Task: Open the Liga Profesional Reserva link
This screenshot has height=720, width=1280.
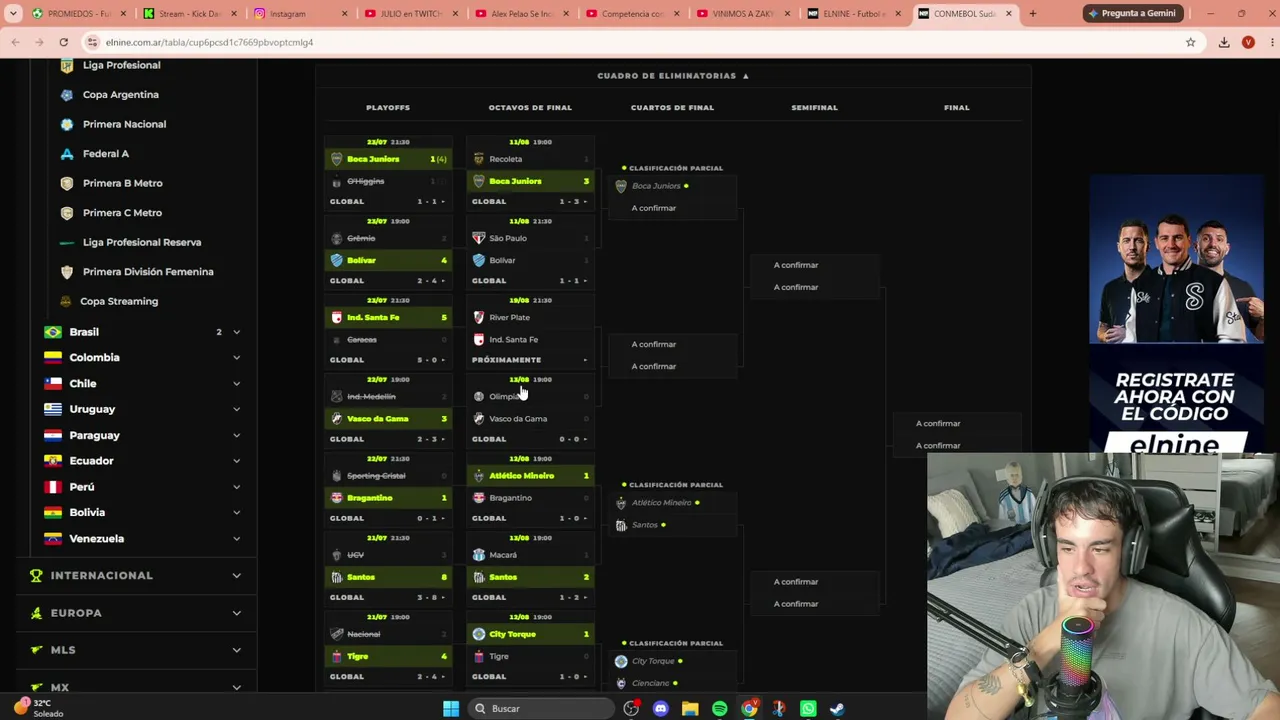Action: (x=142, y=242)
